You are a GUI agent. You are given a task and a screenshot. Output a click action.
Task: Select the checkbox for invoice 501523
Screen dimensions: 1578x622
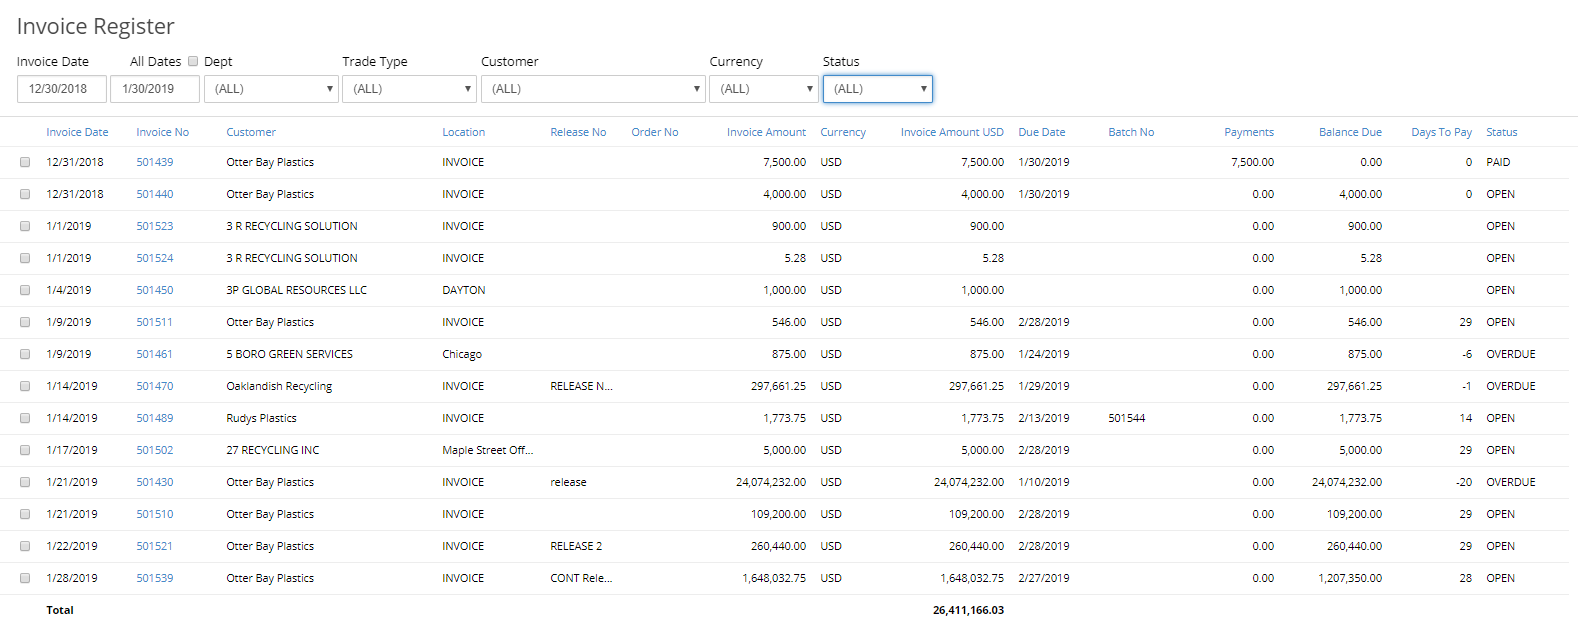point(25,226)
